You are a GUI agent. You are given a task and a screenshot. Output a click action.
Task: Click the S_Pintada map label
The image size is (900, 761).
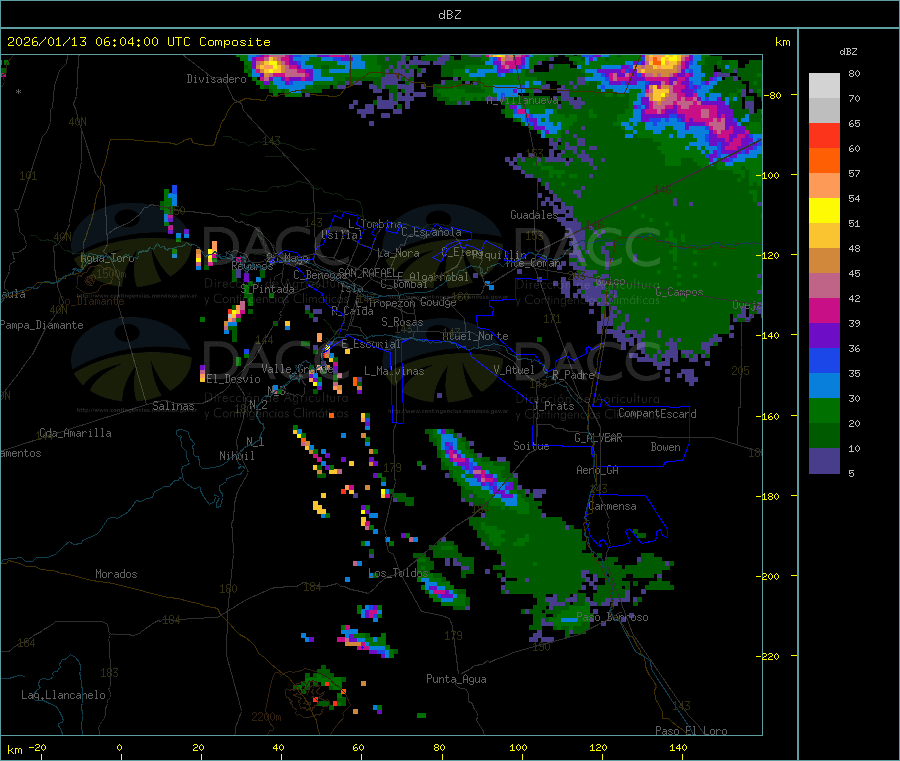pyautogui.click(x=267, y=289)
